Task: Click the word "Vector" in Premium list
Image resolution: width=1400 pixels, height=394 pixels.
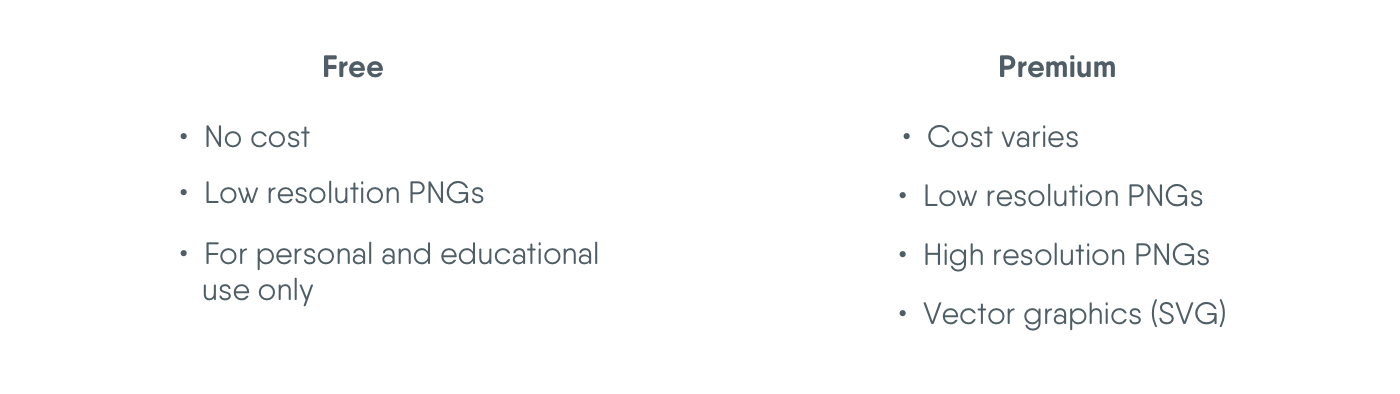Action: pyautogui.click(x=964, y=314)
